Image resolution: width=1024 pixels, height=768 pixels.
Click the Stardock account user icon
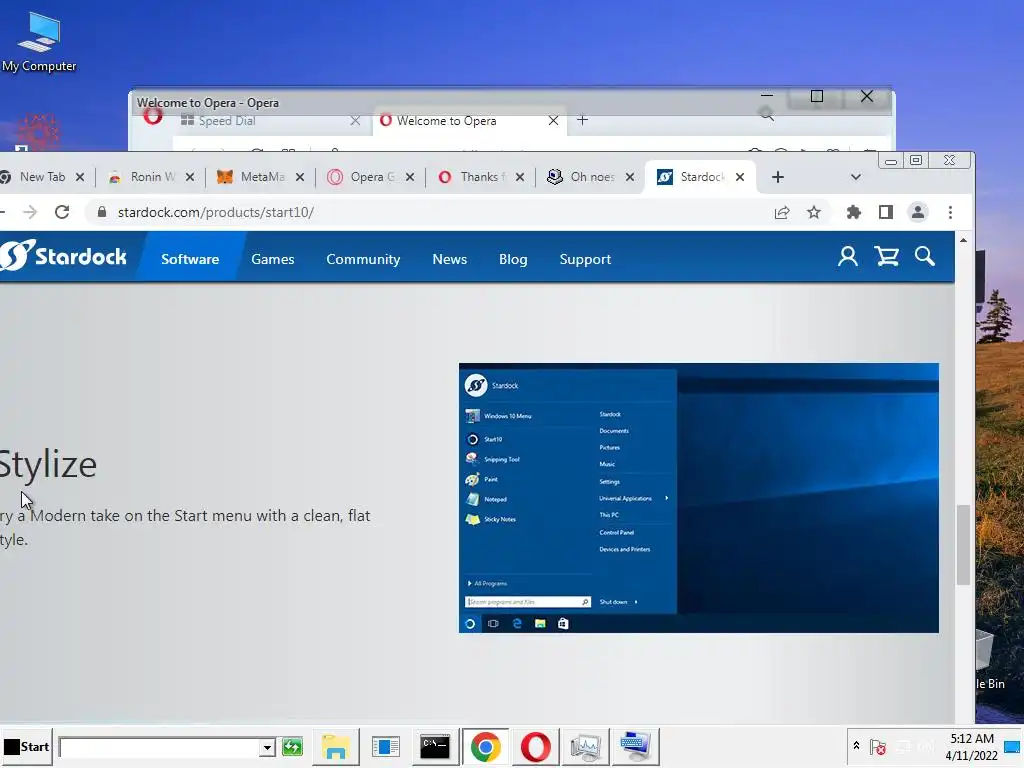[848, 257]
